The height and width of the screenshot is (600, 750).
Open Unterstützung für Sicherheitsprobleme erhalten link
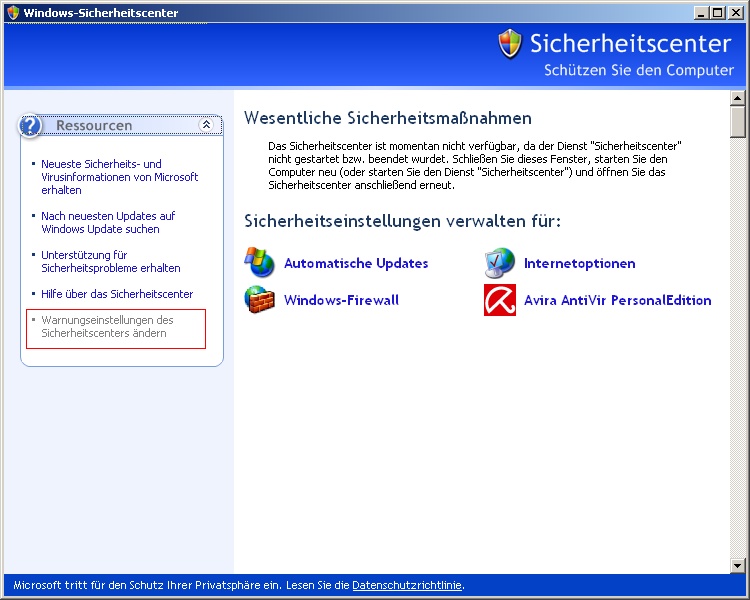[x=111, y=261]
